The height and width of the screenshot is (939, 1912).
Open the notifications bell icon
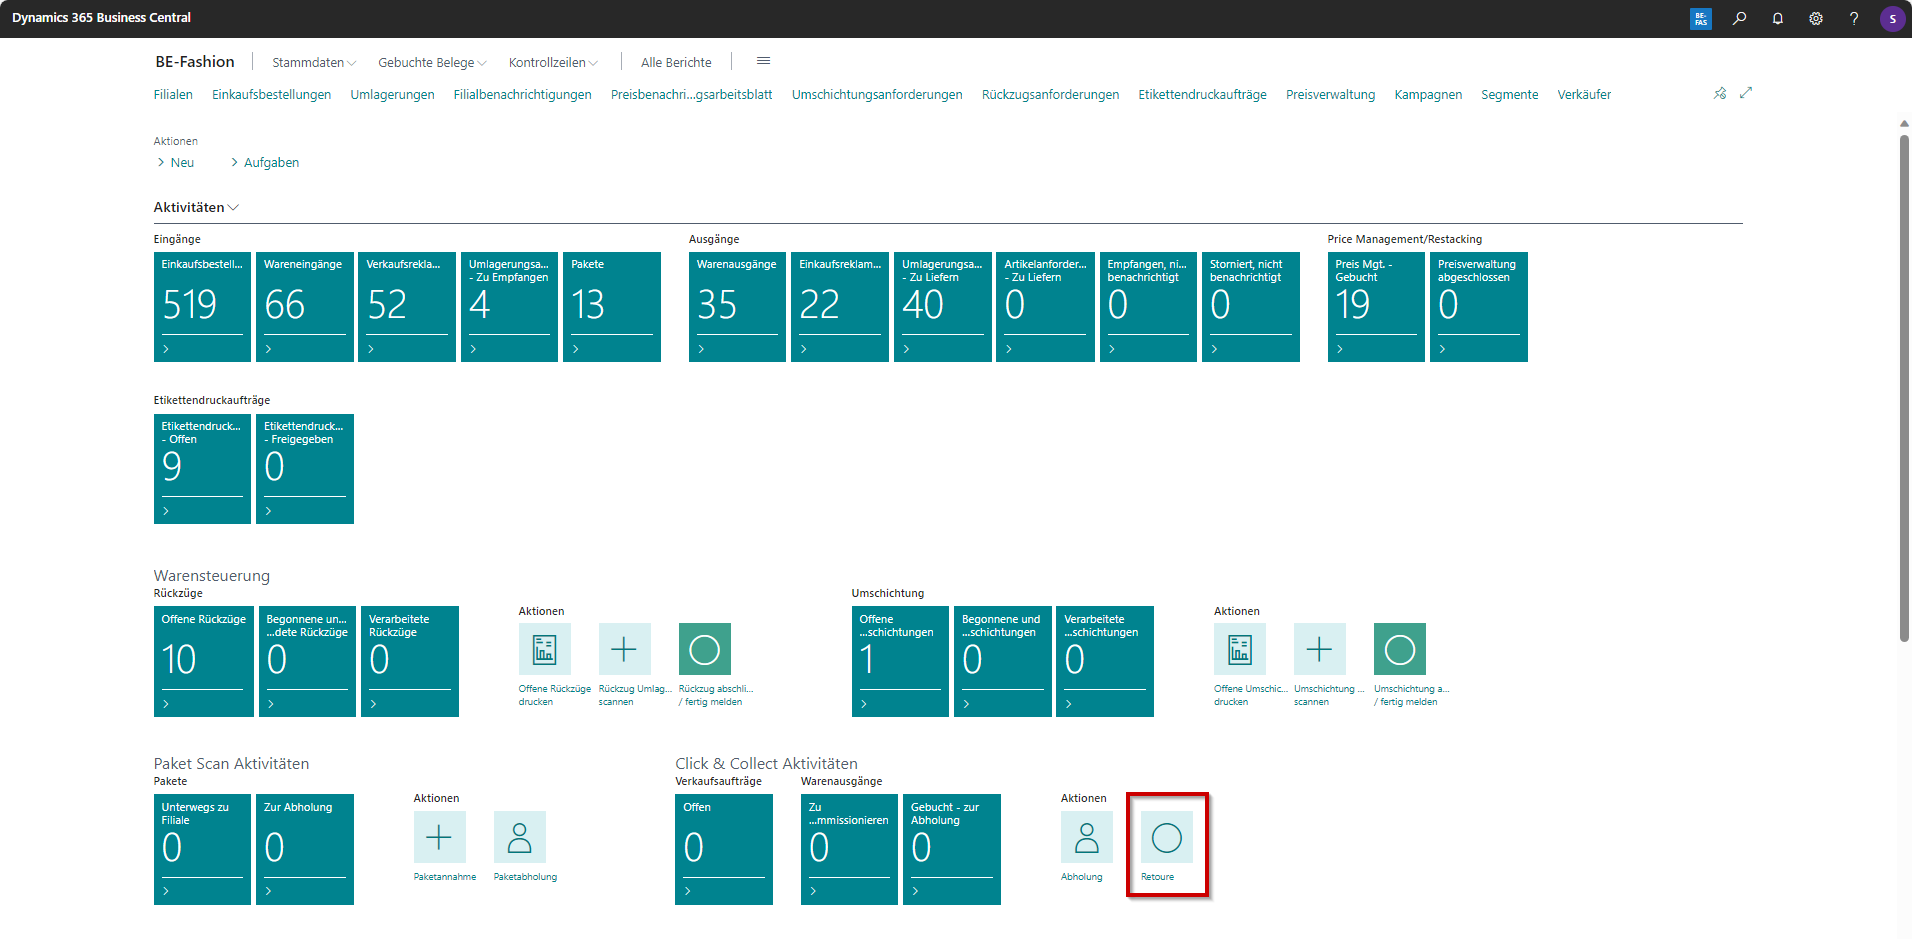(1778, 18)
